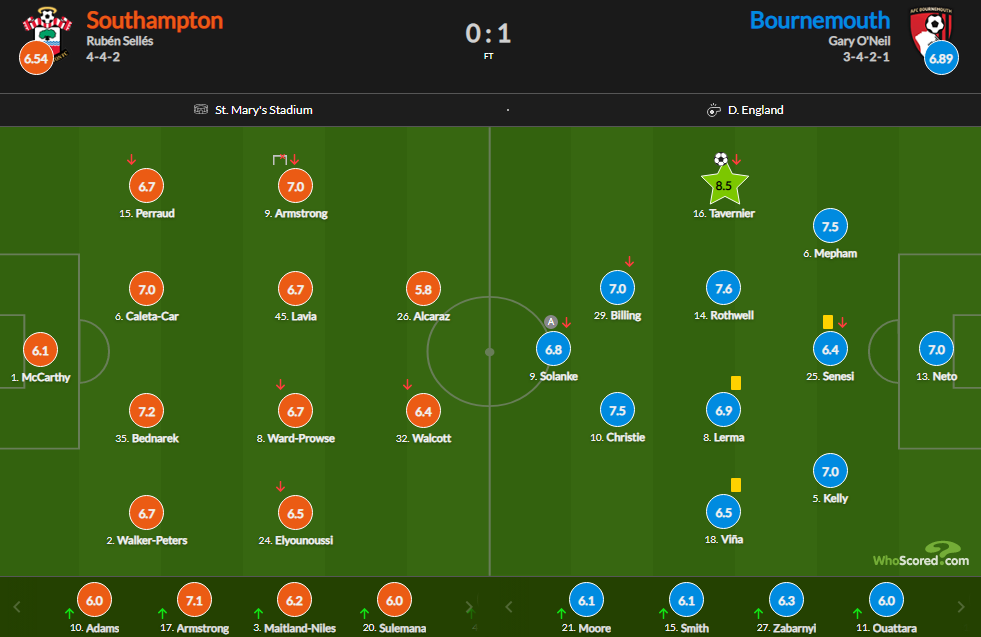Click the yellow card above Lerma
Screen dimensions: 981x637
click(x=735, y=382)
